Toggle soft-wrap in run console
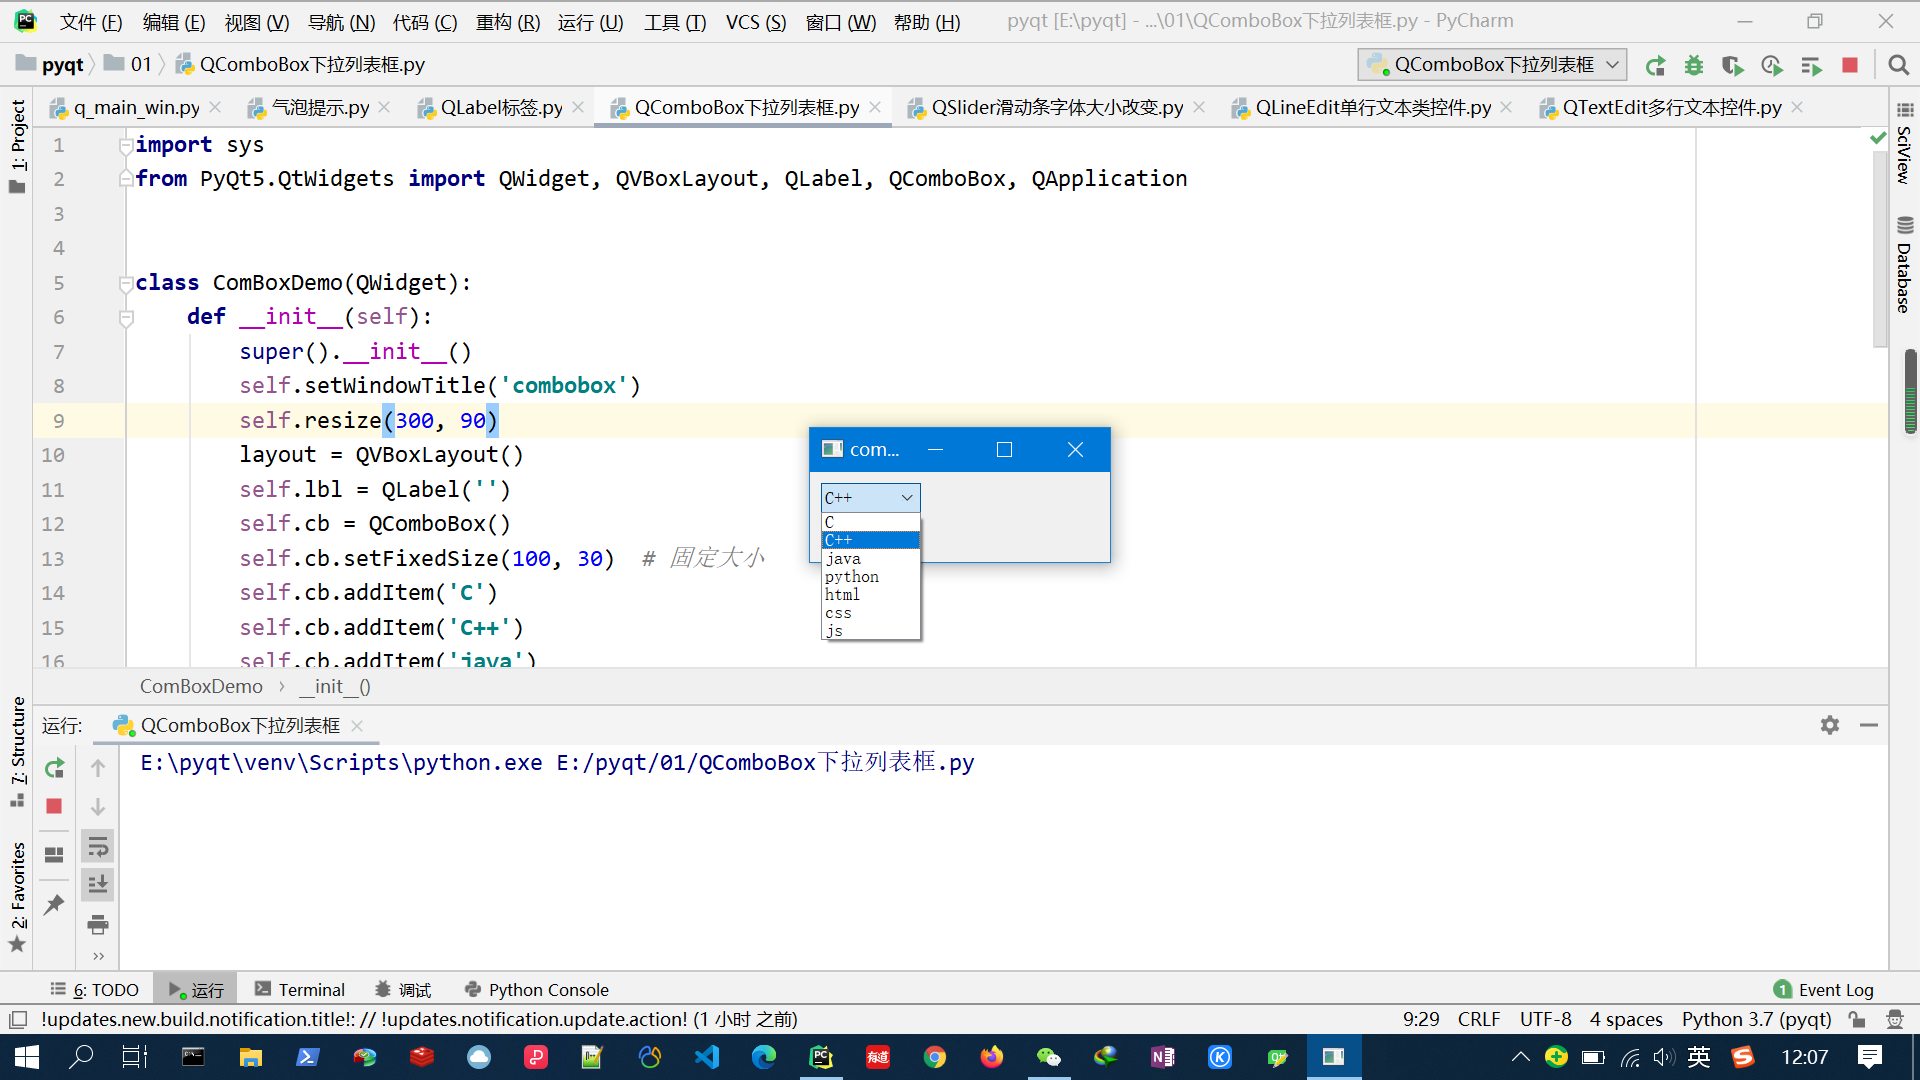The height and width of the screenshot is (1080, 1920). coord(97,848)
